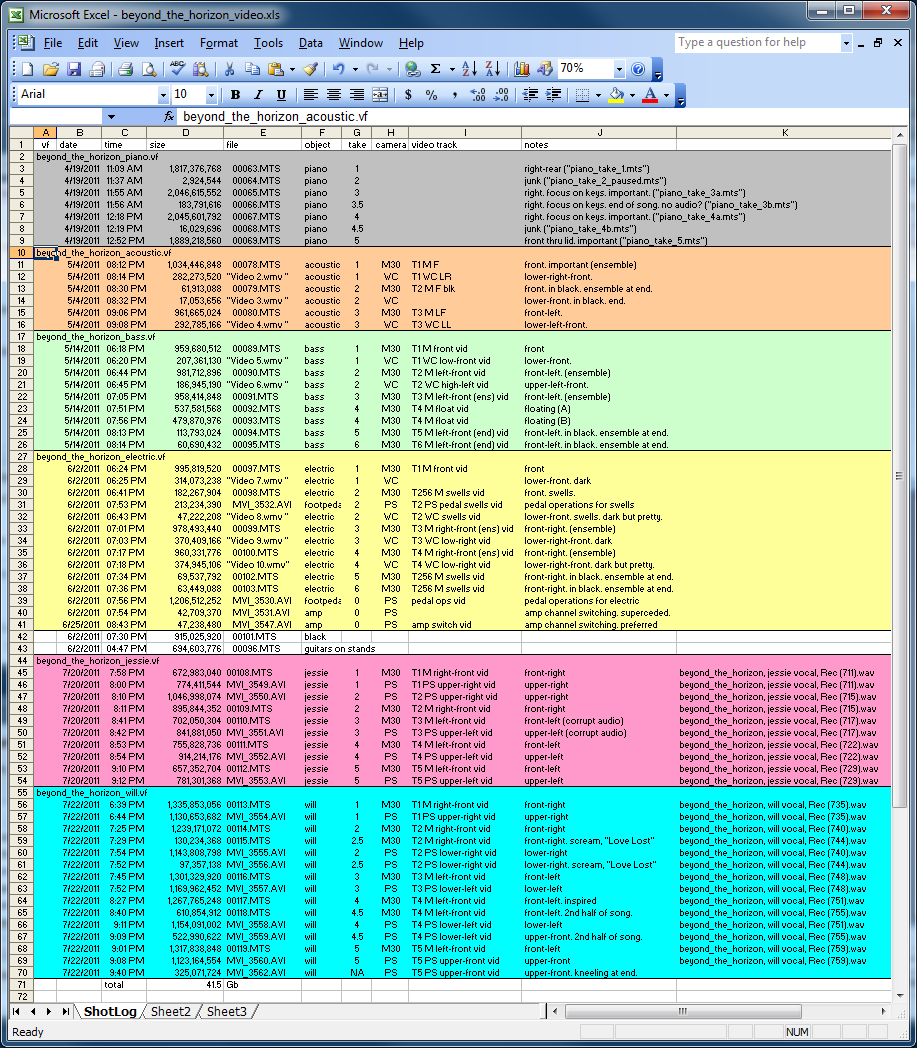Open Excel Help question mark icon
The height and width of the screenshot is (1048, 917).
(638, 69)
